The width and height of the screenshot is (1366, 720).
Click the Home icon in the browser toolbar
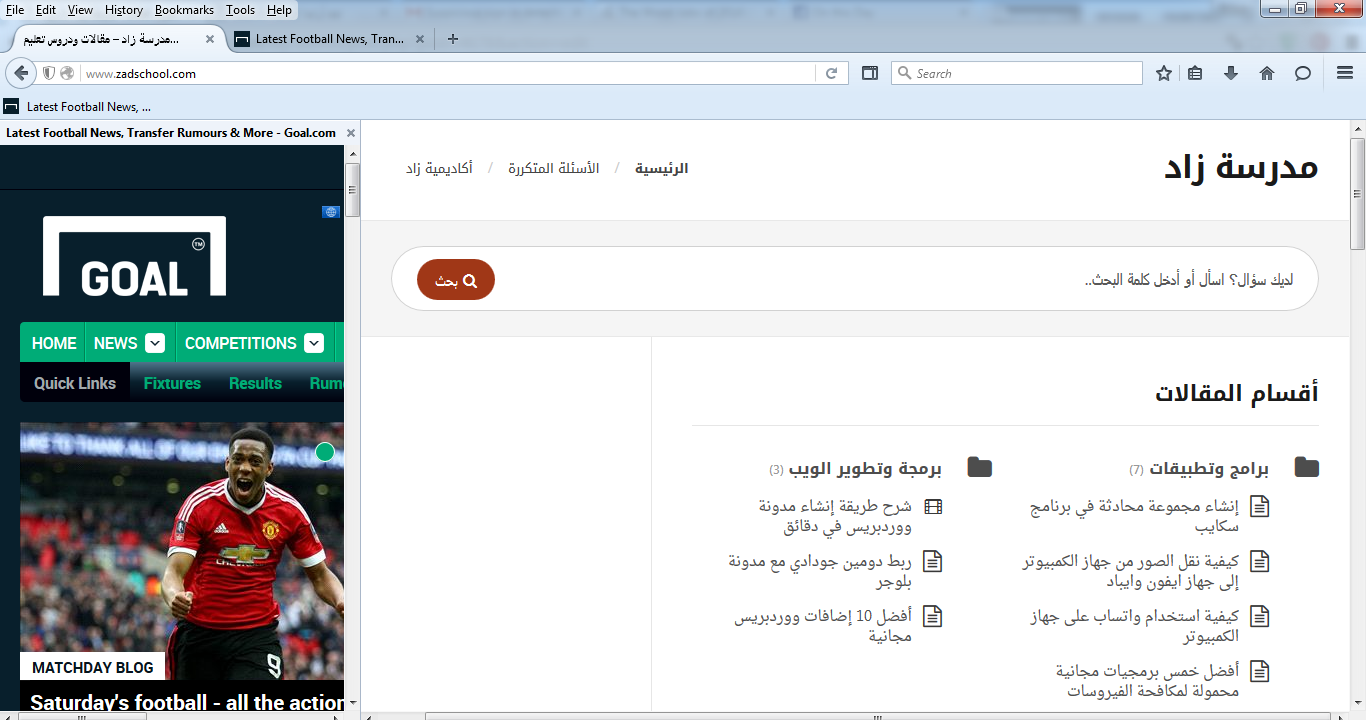(x=1266, y=72)
